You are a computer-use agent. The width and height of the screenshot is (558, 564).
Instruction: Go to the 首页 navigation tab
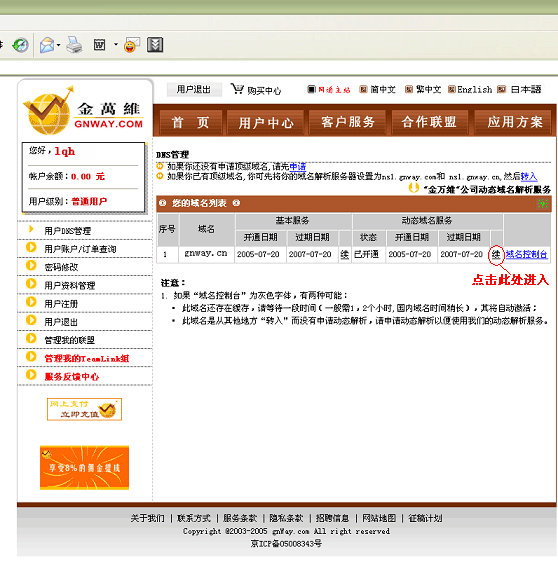click(x=190, y=122)
